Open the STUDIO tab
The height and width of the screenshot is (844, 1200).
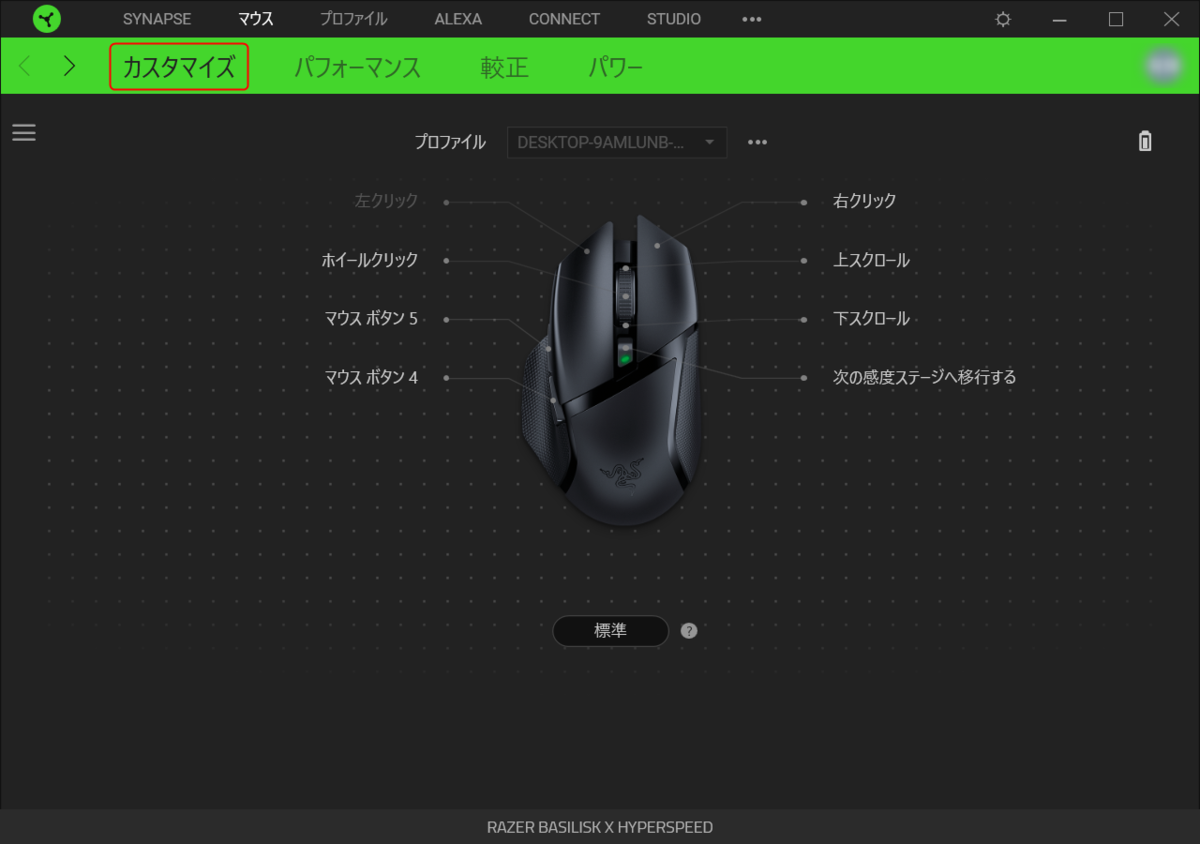click(674, 19)
